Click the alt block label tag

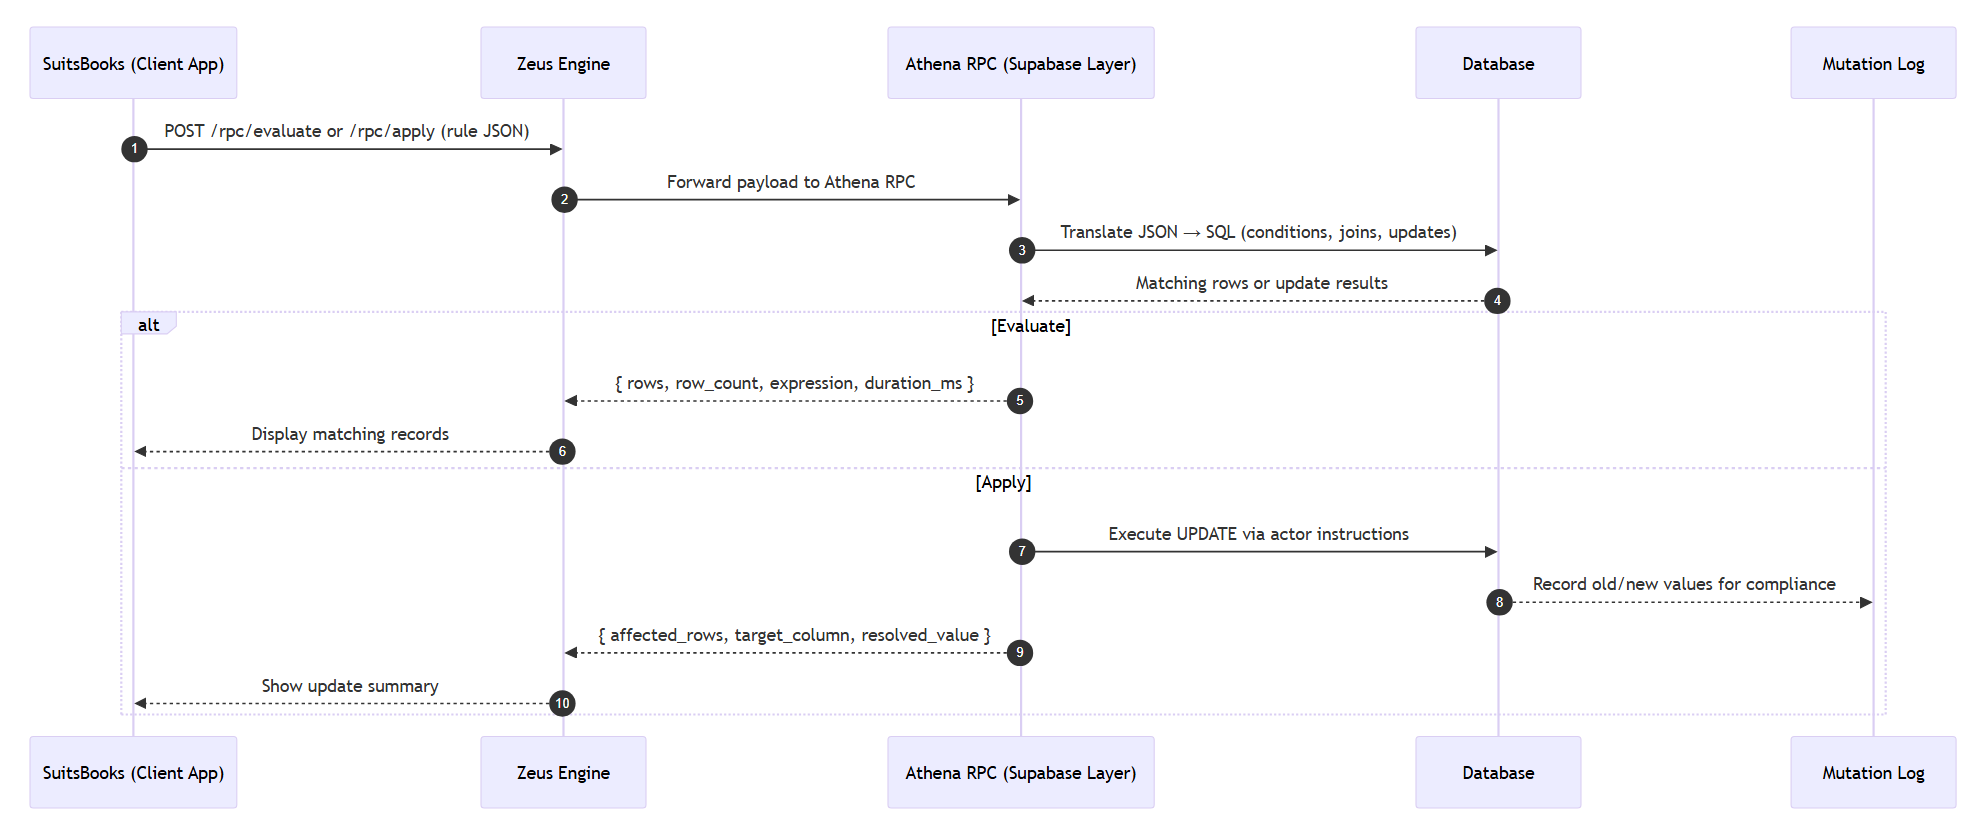coord(148,325)
